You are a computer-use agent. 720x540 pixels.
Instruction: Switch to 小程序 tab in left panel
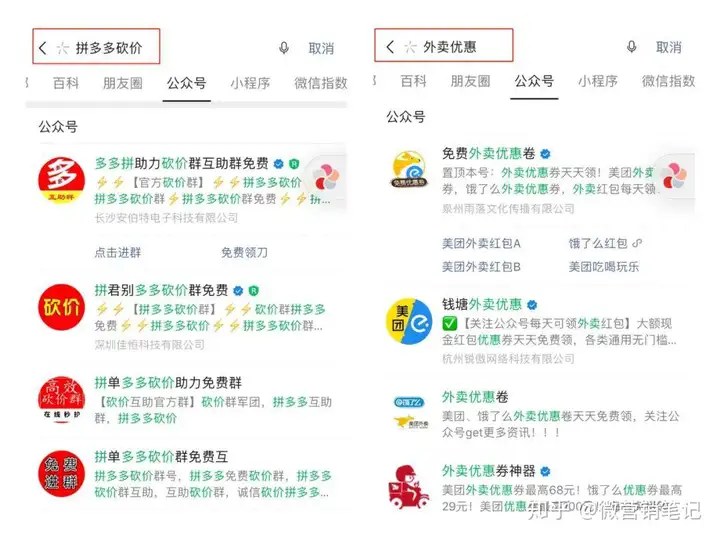(x=250, y=83)
